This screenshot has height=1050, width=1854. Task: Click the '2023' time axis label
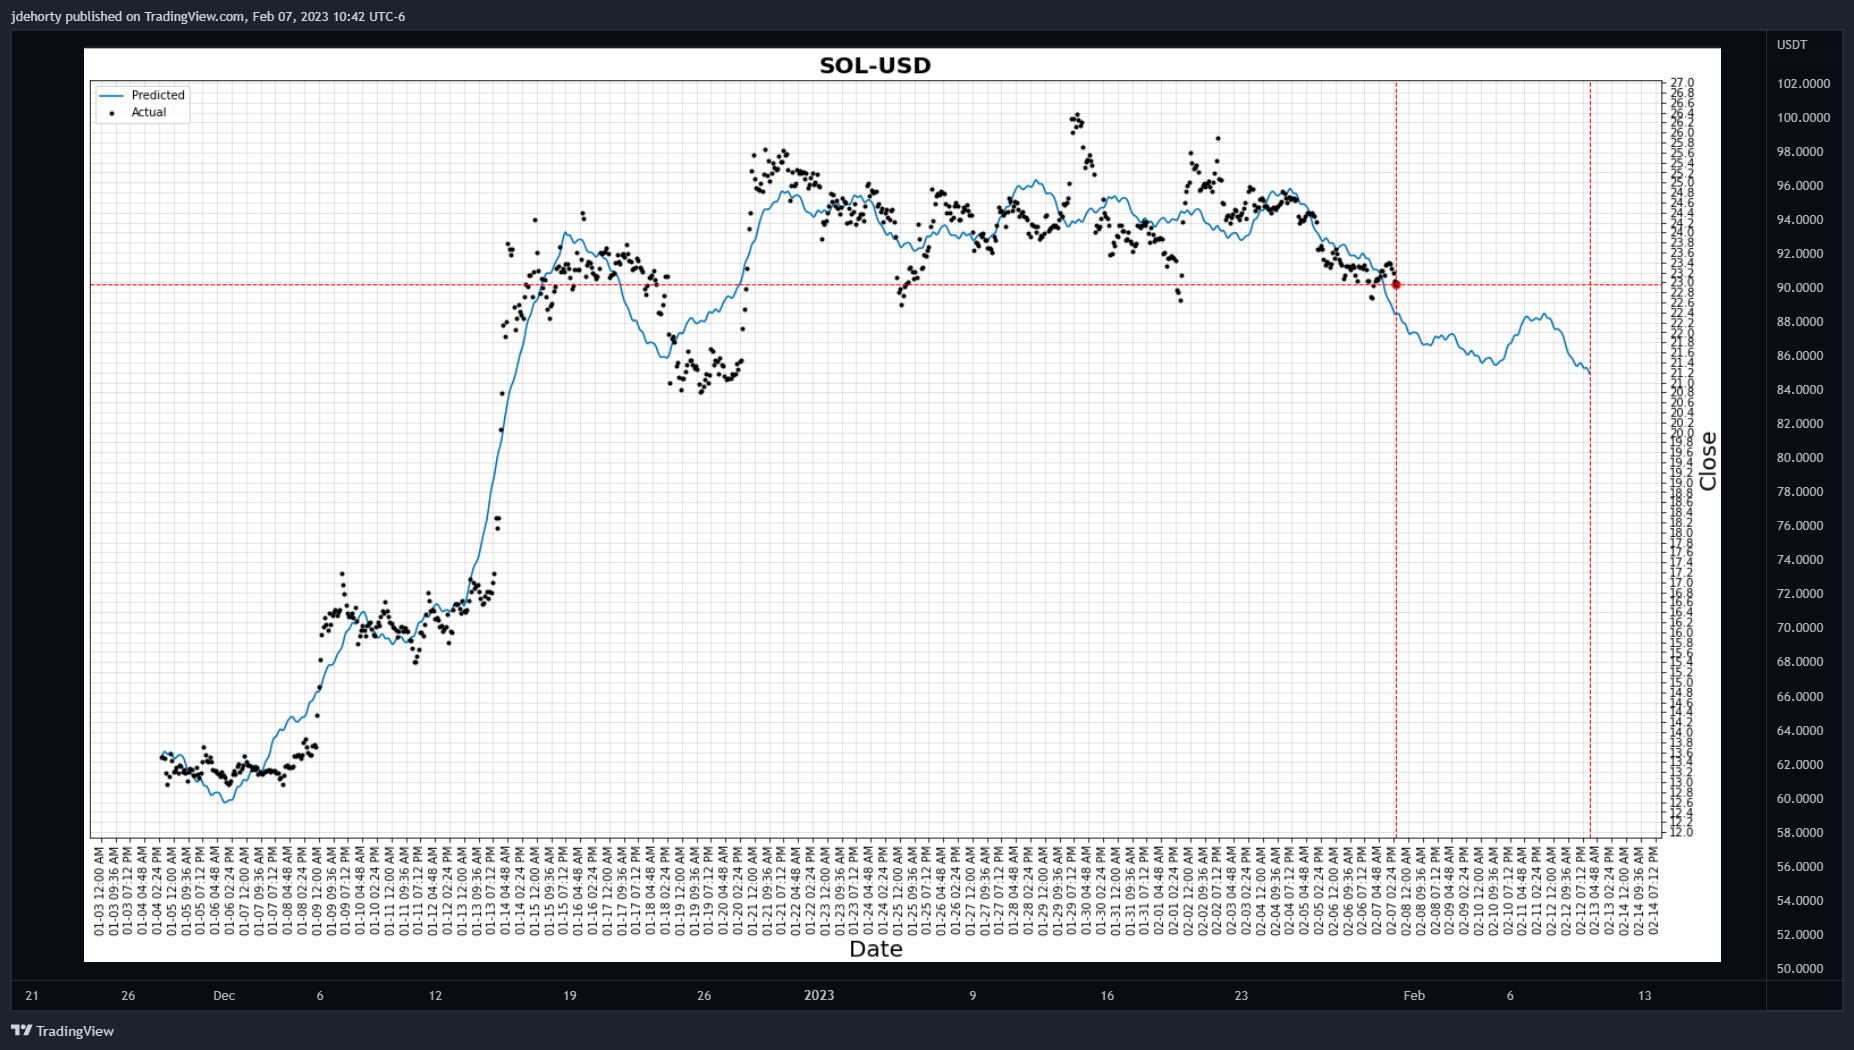coord(819,995)
